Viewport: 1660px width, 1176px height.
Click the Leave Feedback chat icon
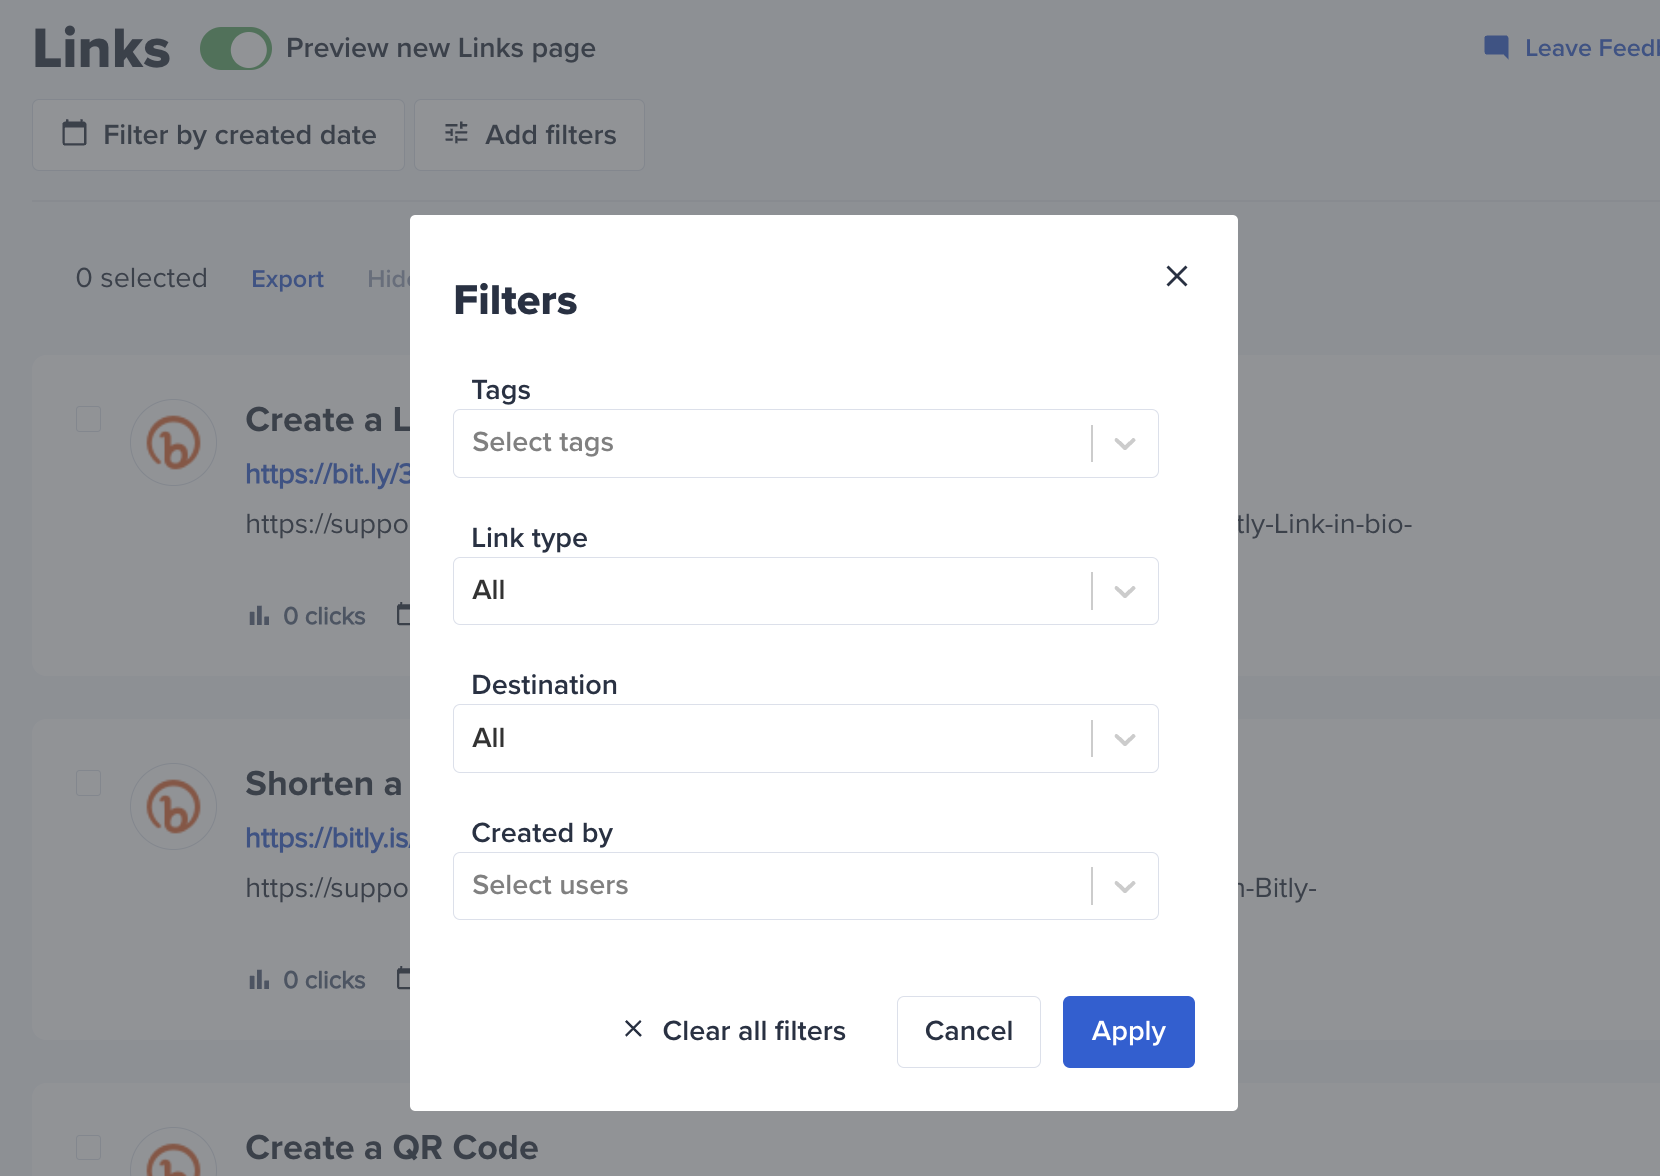point(1496,48)
